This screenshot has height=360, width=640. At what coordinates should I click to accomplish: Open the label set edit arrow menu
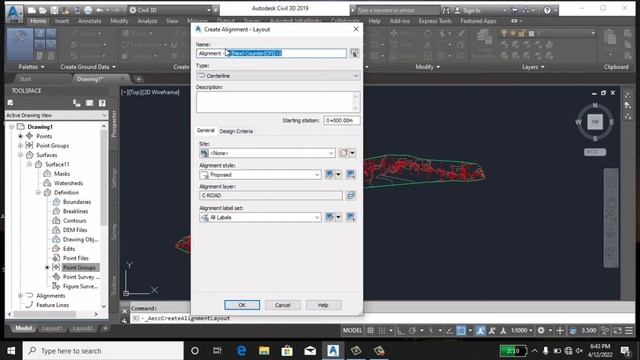coord(338,217)
